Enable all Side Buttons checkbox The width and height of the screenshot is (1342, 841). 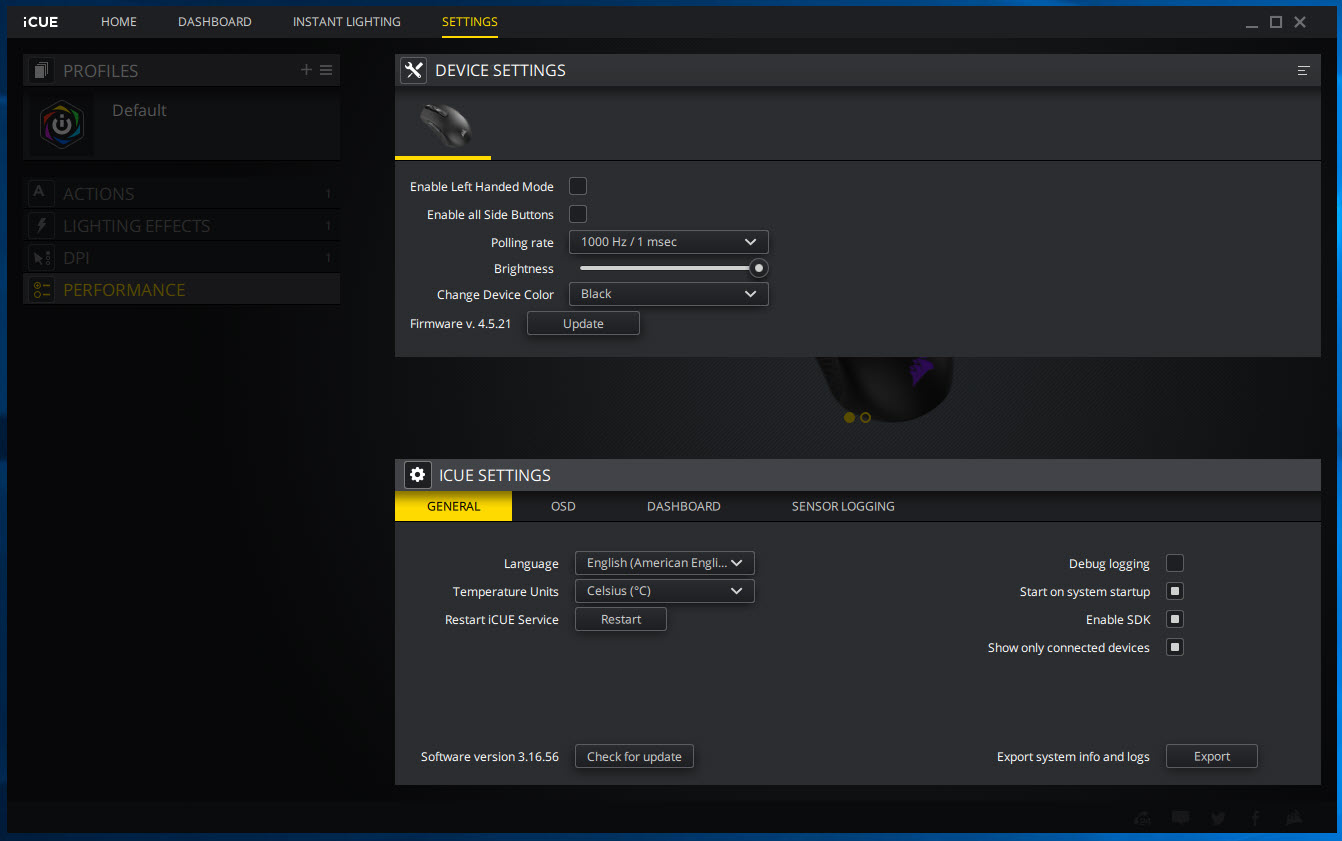click(578, 214)
